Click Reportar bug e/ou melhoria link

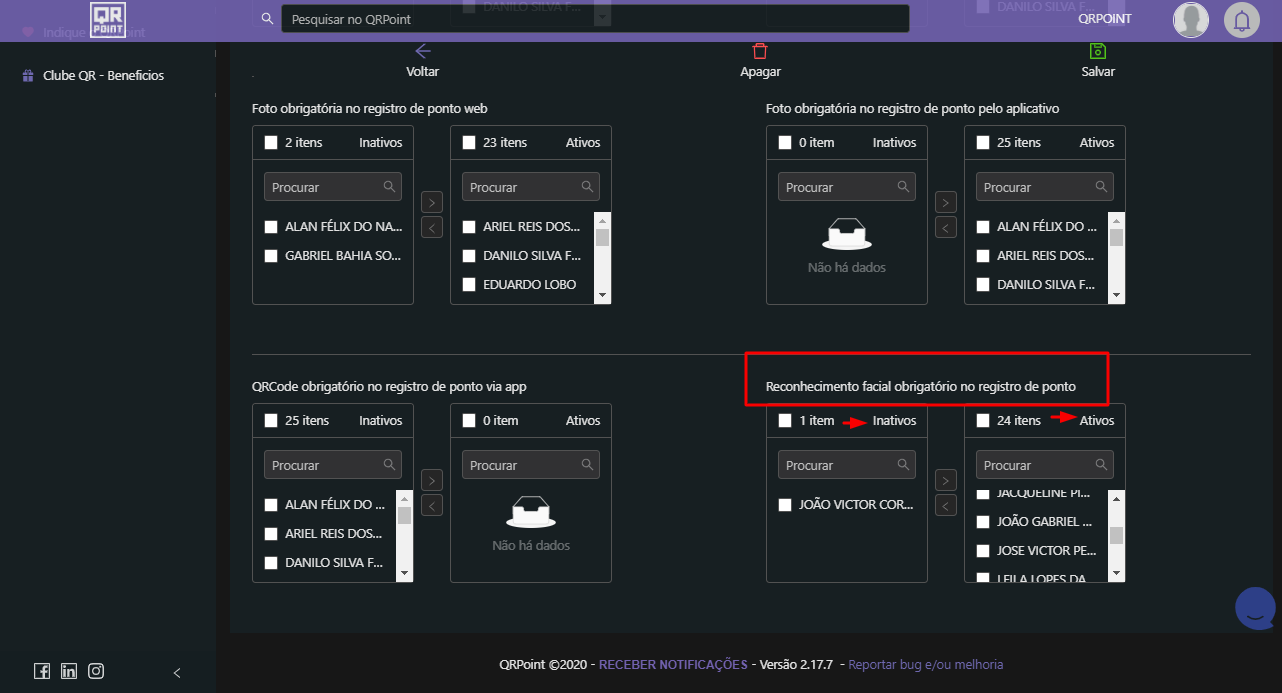(925, 665)
